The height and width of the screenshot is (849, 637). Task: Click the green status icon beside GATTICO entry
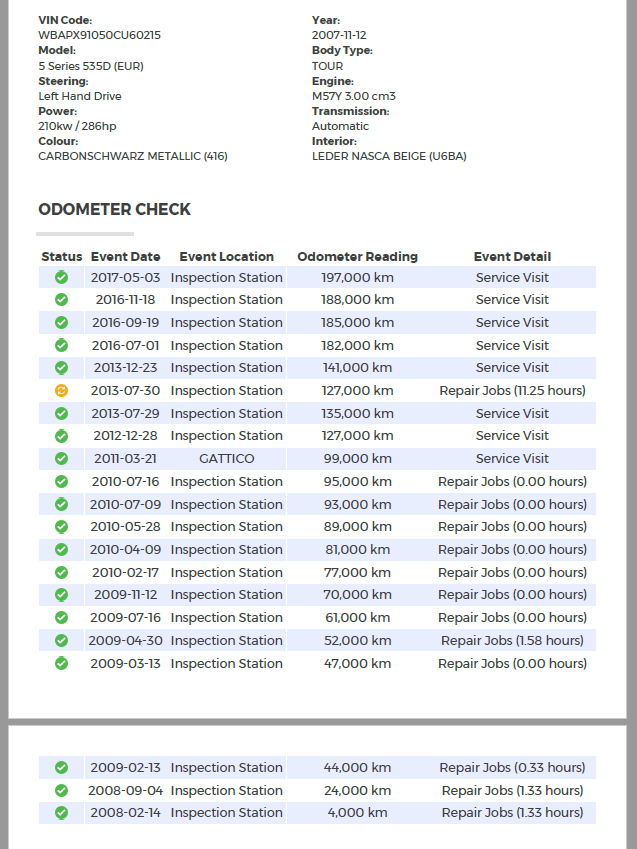pyautogui.click(x=61, y=459)
